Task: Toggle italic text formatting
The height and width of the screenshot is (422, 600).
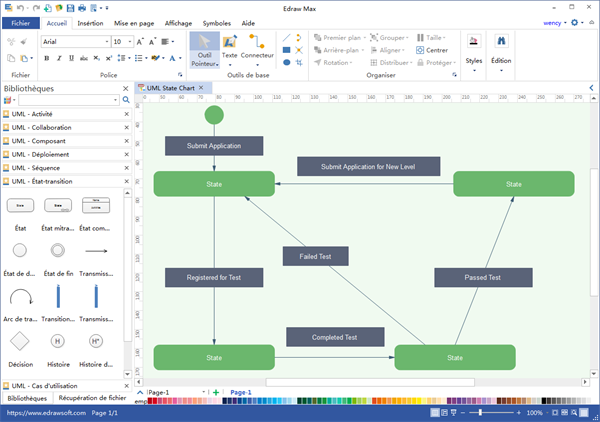Action: tap(59, 59)
